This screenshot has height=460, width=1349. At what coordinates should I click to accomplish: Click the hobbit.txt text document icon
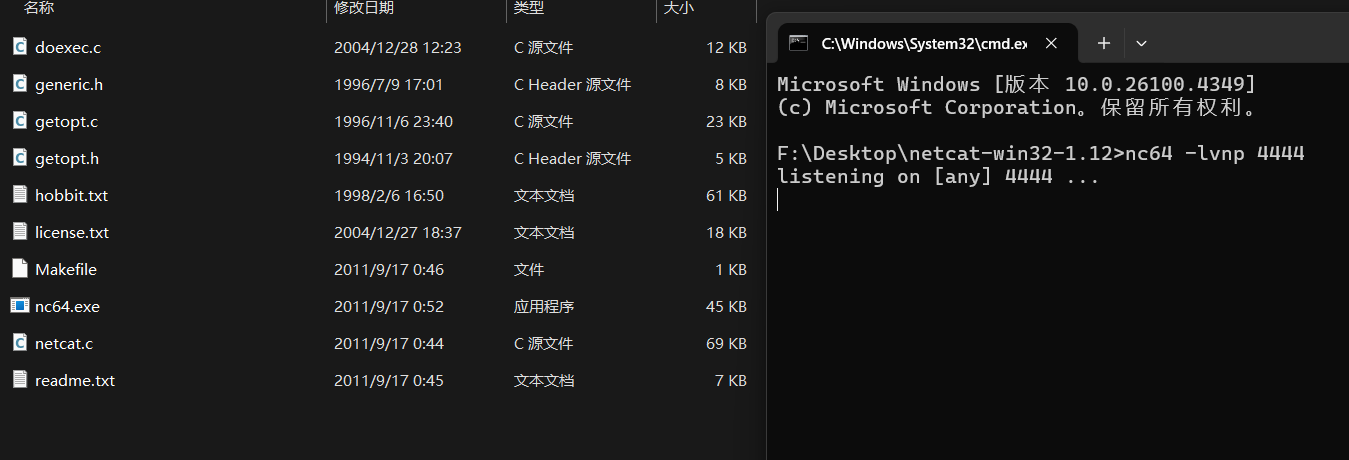pyautogui.click(x=19, y=195)
